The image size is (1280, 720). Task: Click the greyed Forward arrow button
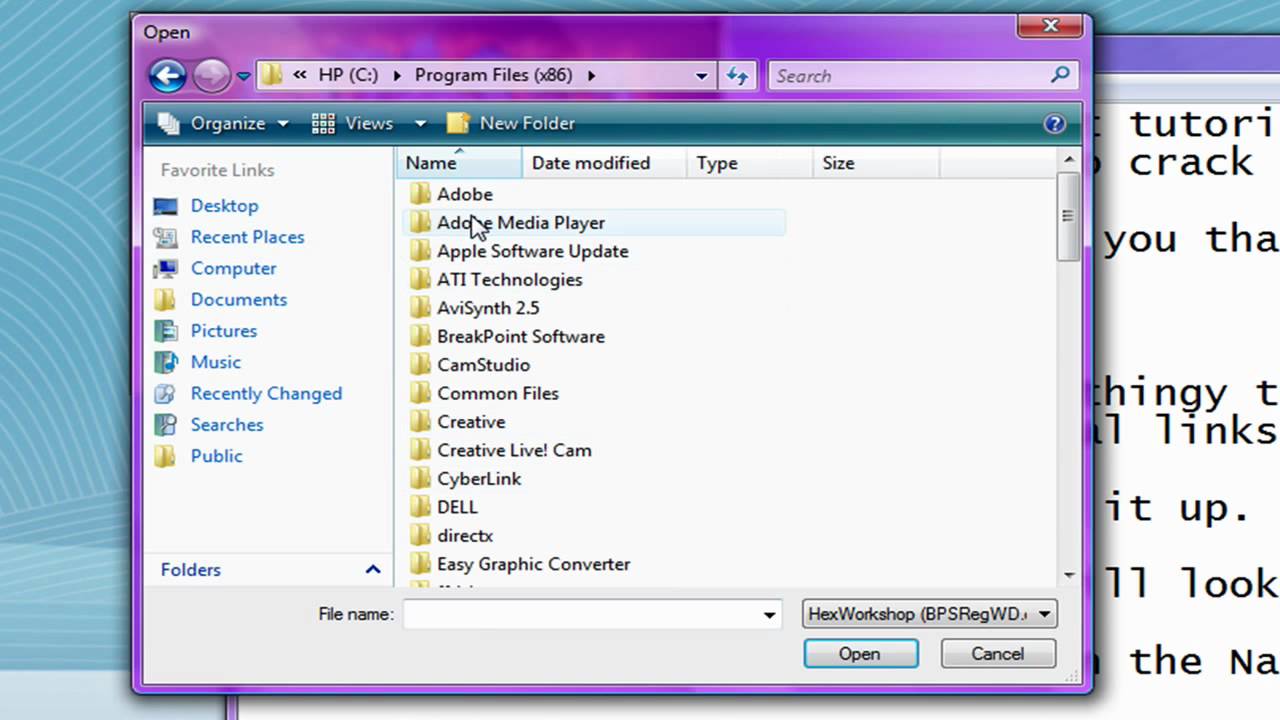[x=210, y=75]
